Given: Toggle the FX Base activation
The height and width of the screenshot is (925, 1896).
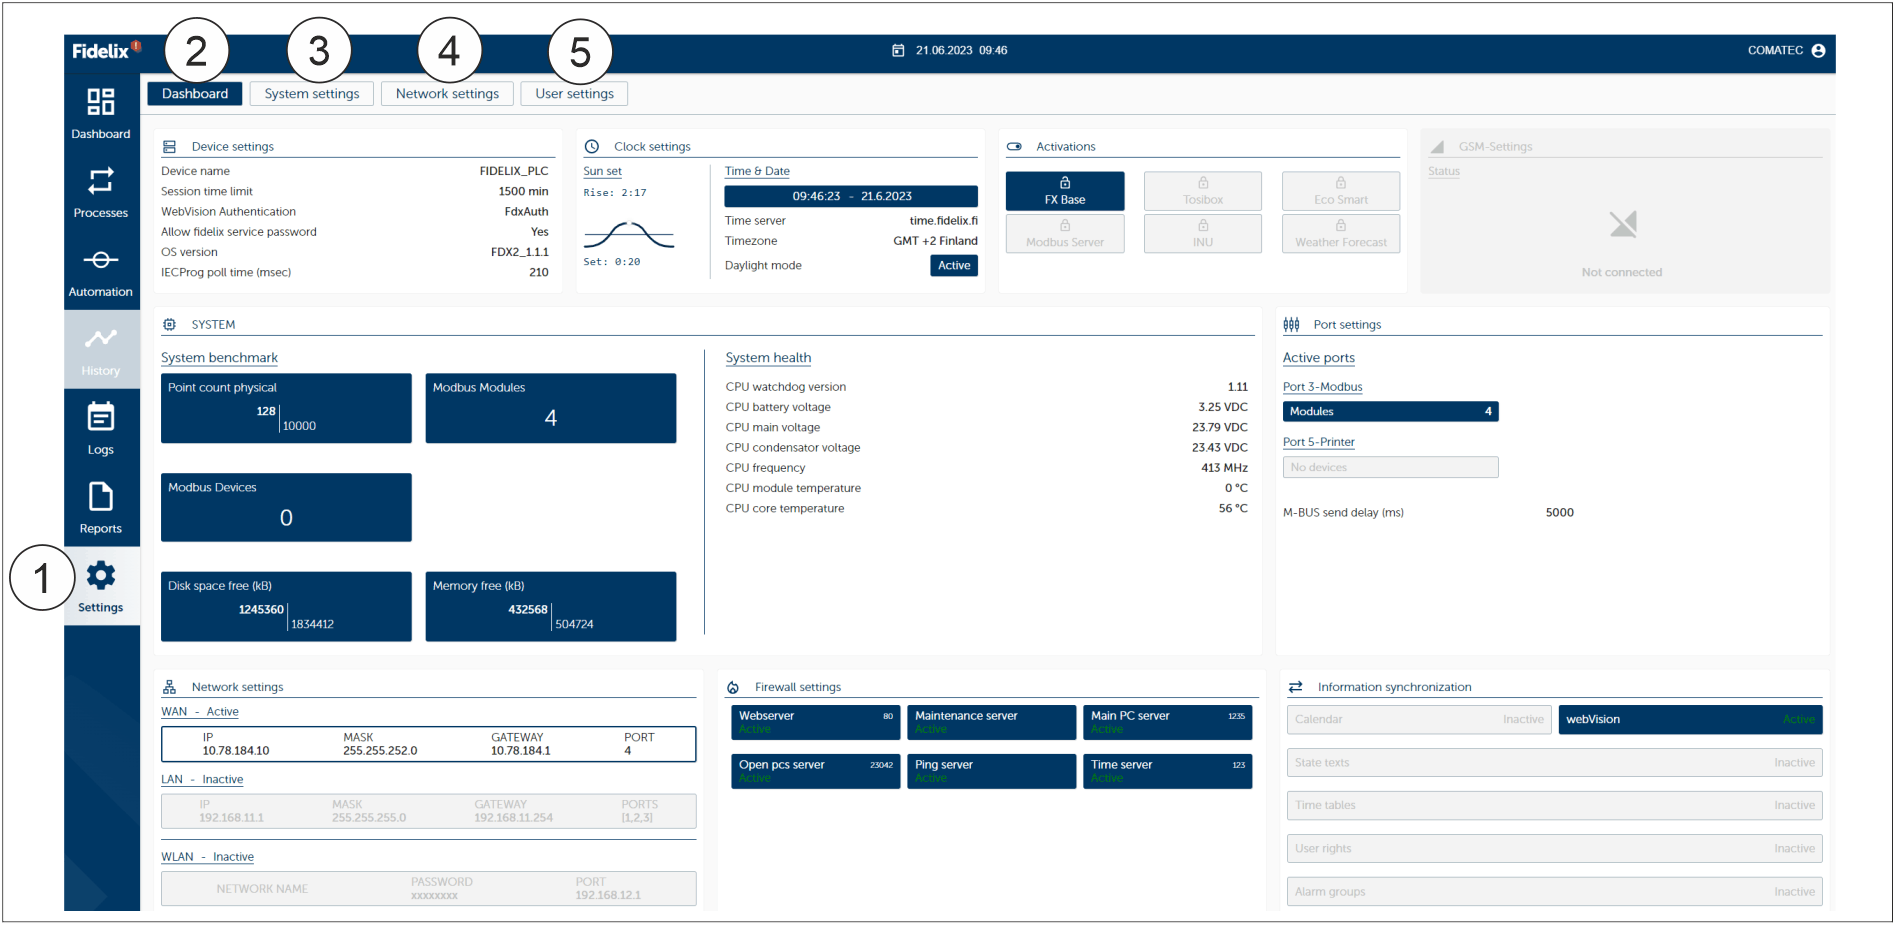Looking at the screenshot, I should click(1064, 190).
